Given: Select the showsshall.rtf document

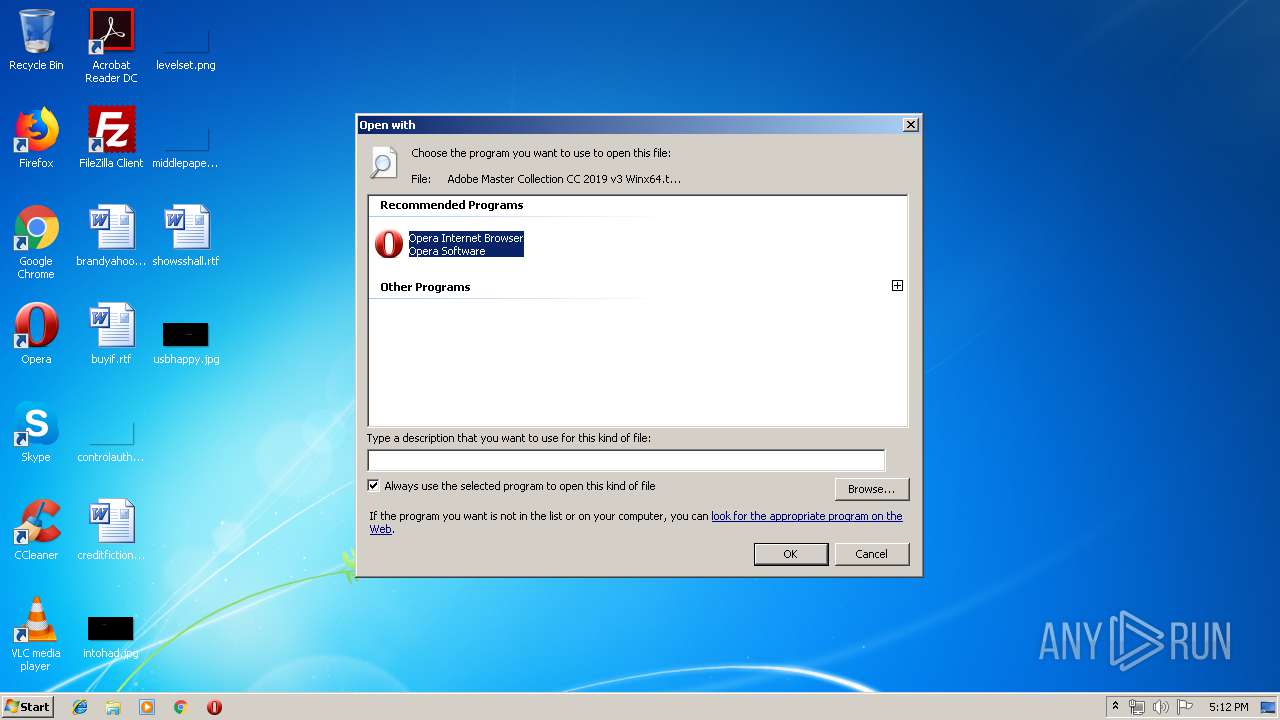Looking at the screenshot, I should [186, 236].
